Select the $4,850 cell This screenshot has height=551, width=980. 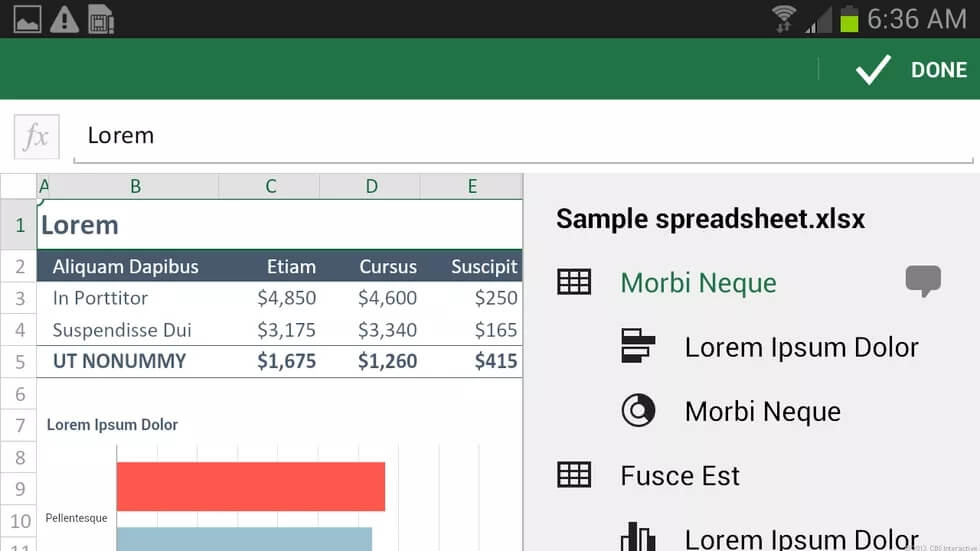[x=269, y=298]
